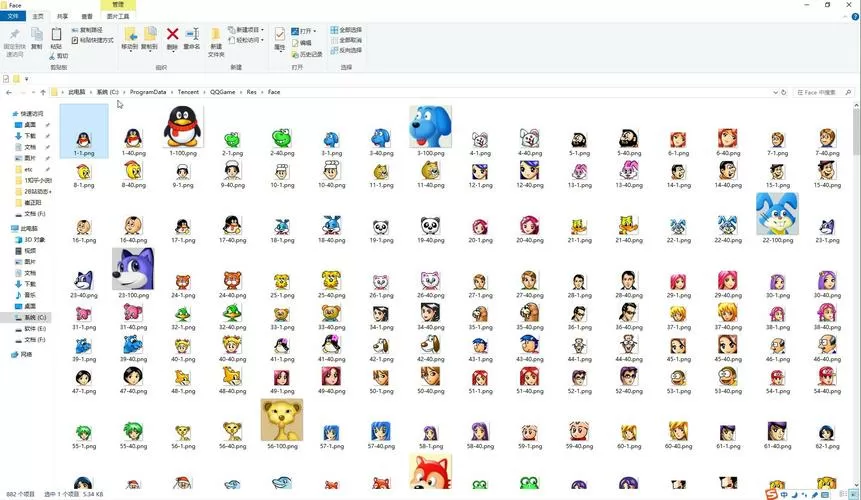This screenshot has width=861, height=500.
Task: Click the Quick Access Toolbar properties icon
Action: click(x=6, y=79)
